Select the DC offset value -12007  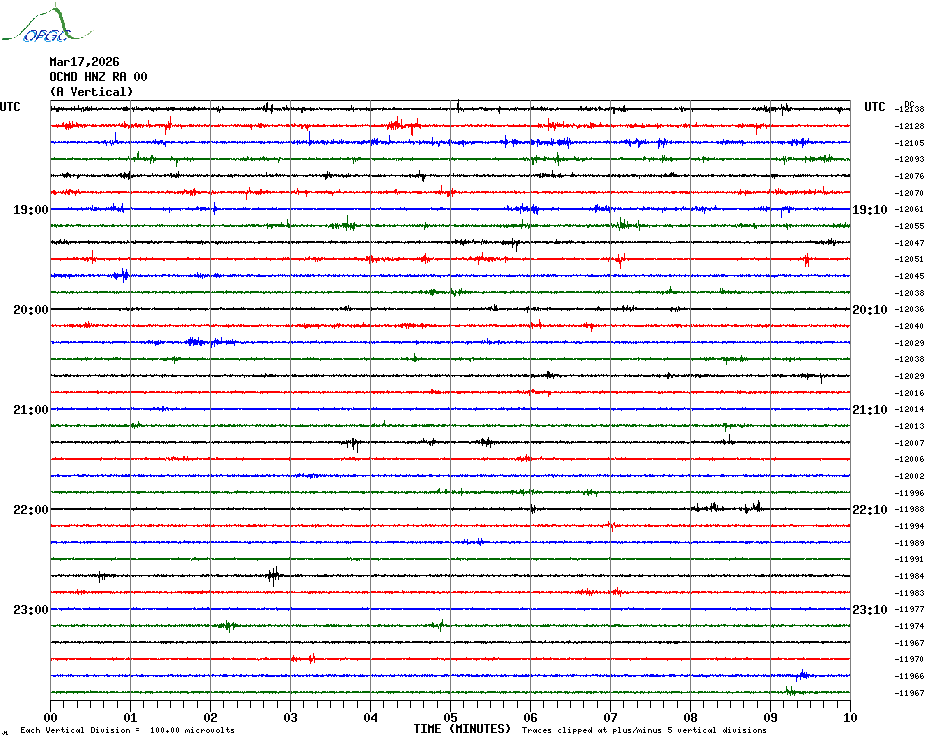(x=910, y=443)
